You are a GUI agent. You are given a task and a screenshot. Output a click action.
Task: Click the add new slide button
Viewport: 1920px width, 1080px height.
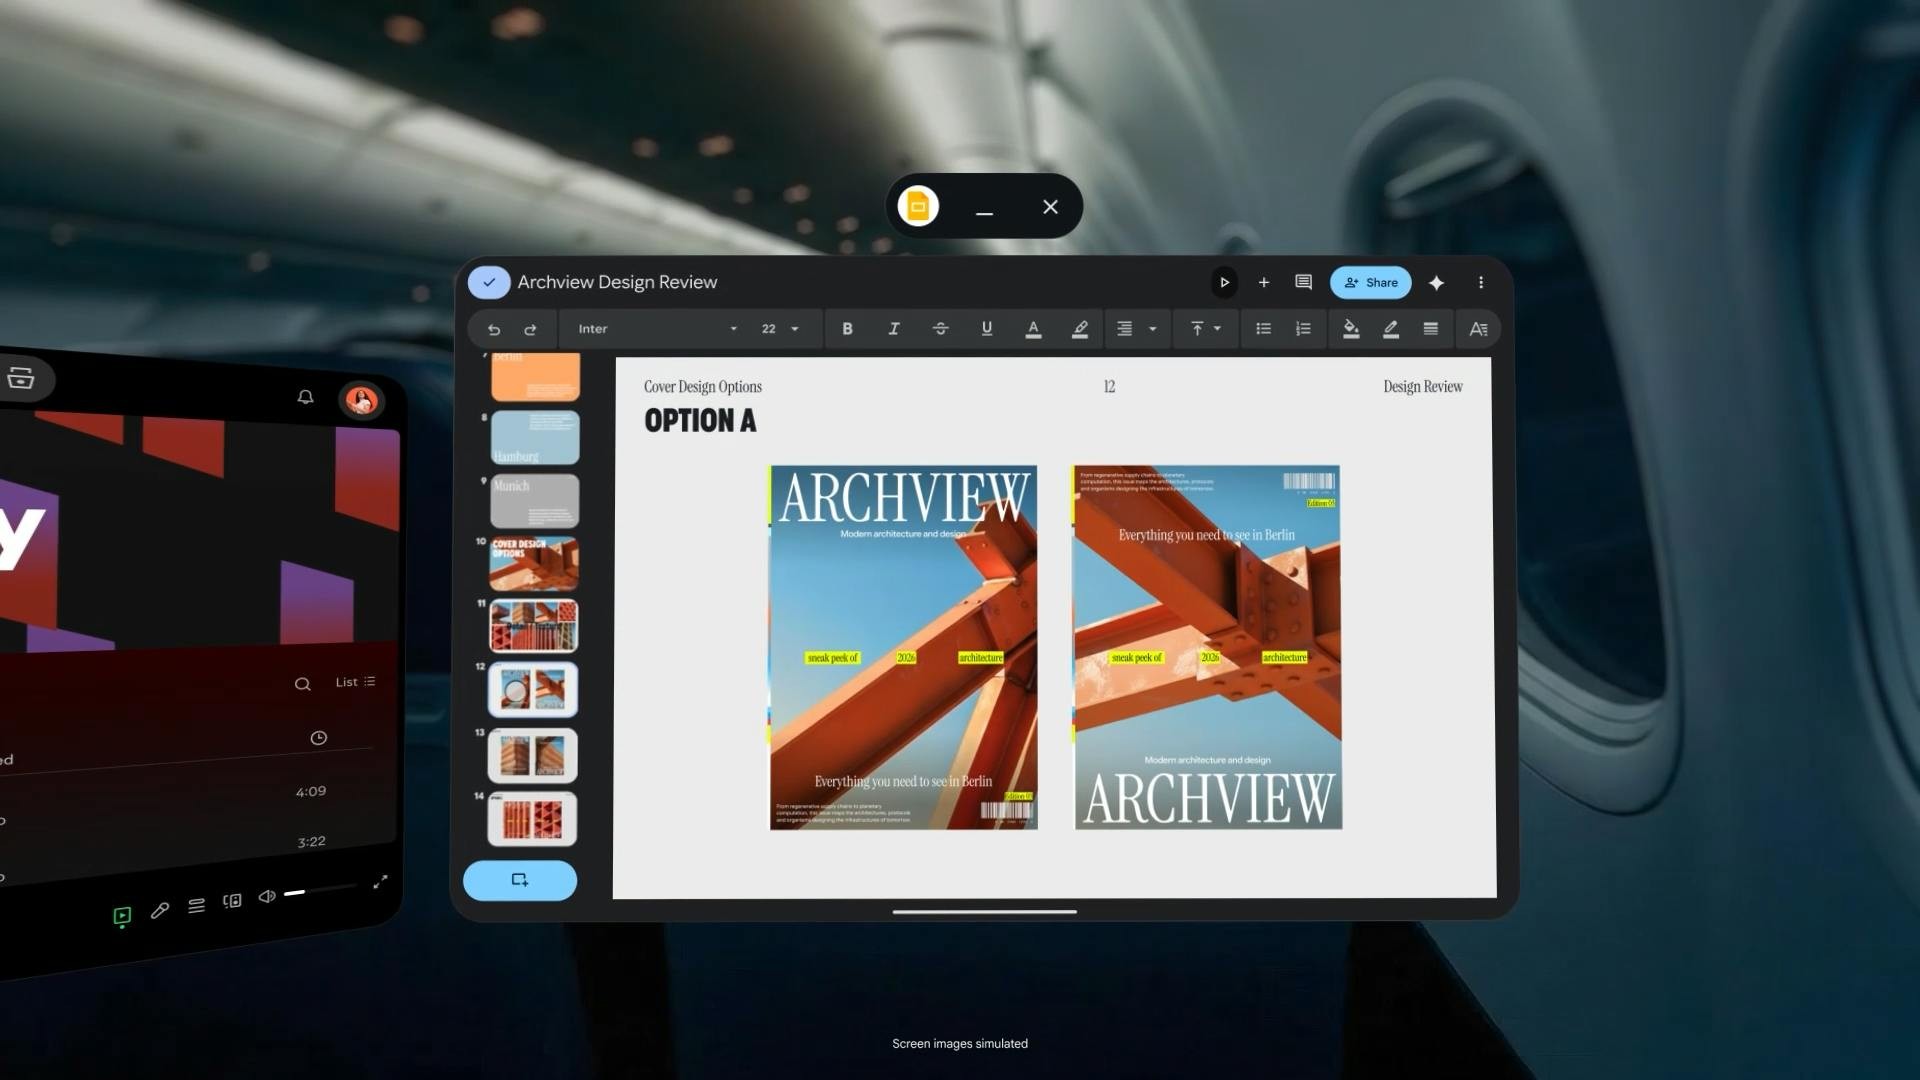[x=520, y=880]
